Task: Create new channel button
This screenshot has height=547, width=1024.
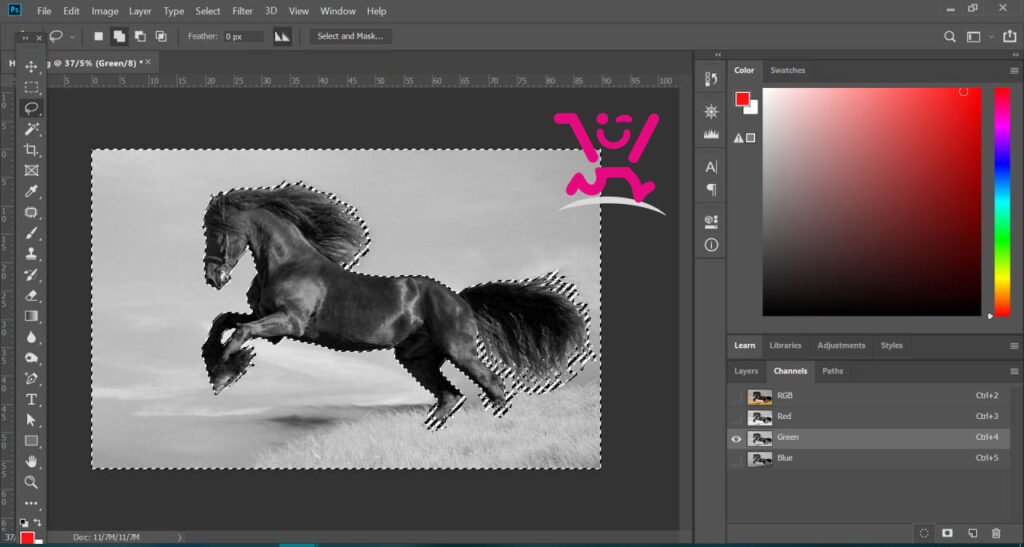Action: [972, 533]
